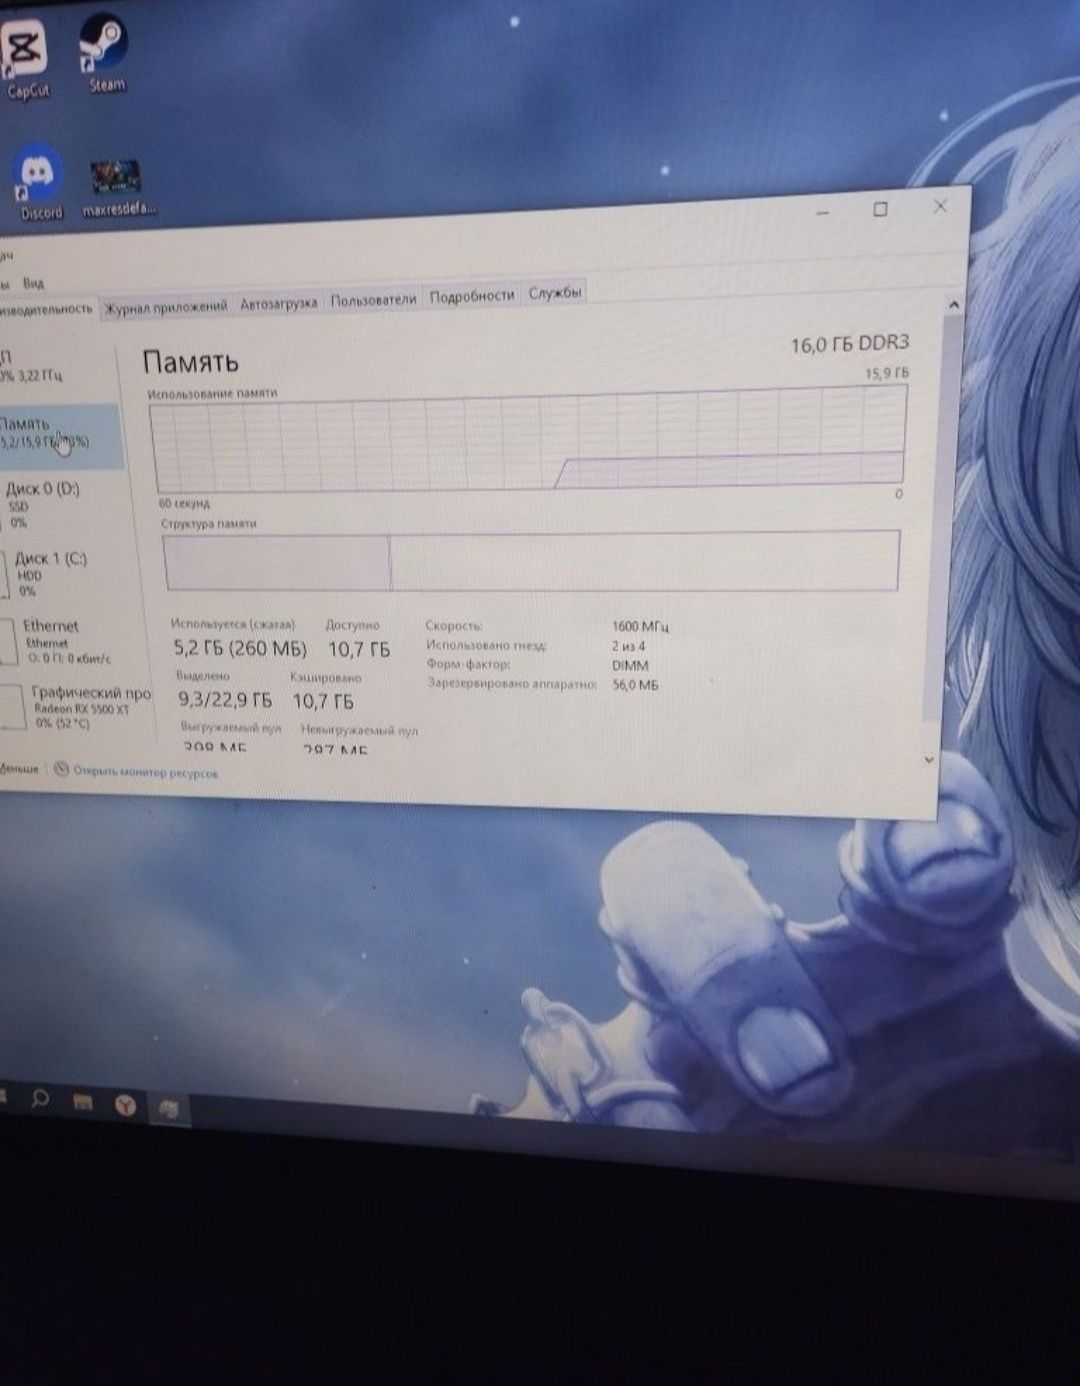This screenshot has height=1386, width=1080.
Task: Close the Task Manager window
Action: click(x=940, y=206)
